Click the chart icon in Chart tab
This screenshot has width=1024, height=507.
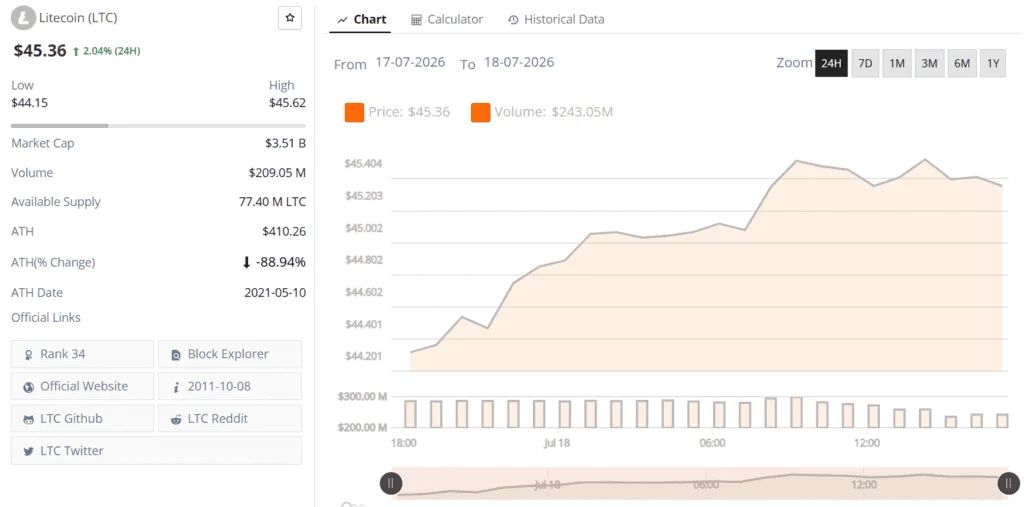pyautogui.click(x=342, y=20)
